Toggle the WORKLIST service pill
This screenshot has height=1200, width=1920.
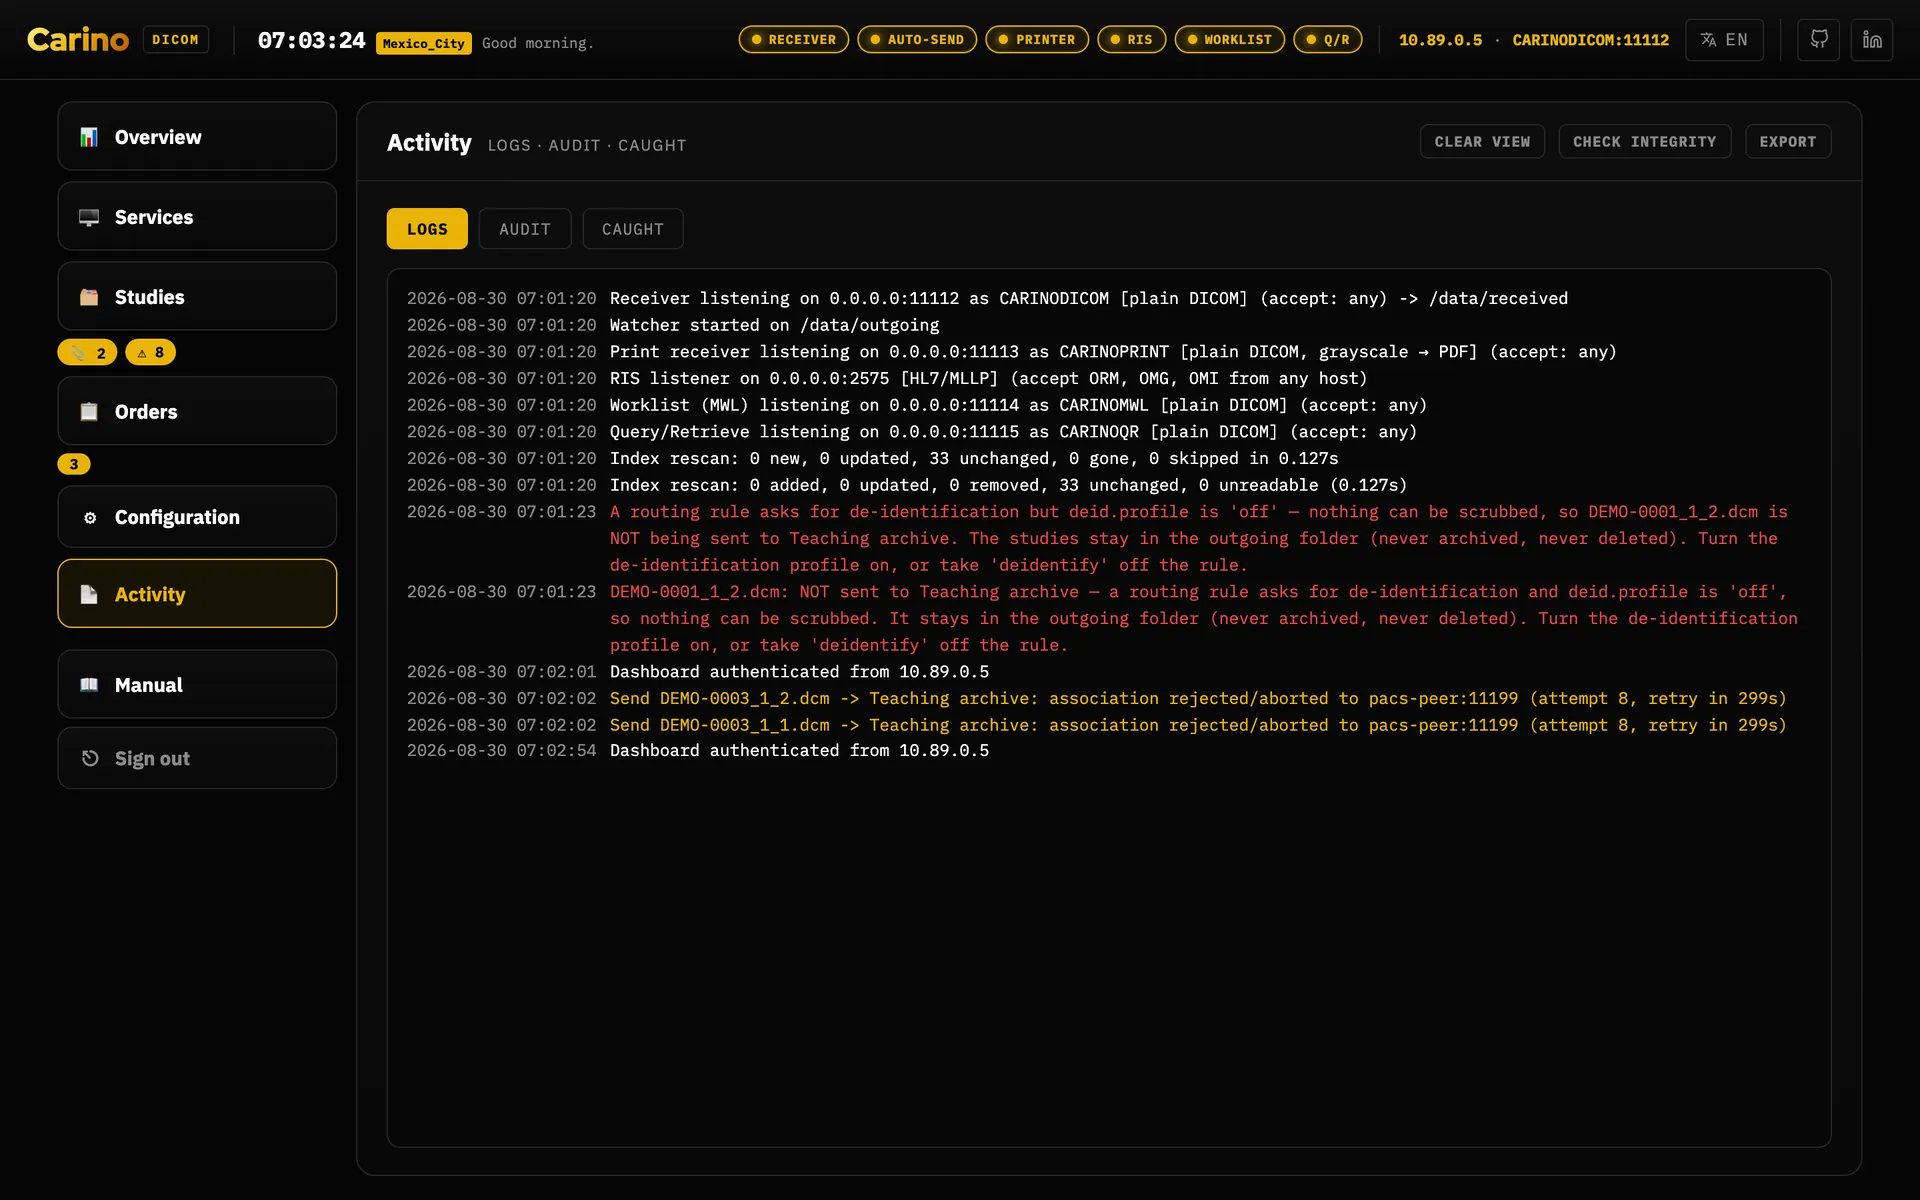[1230, 40]
